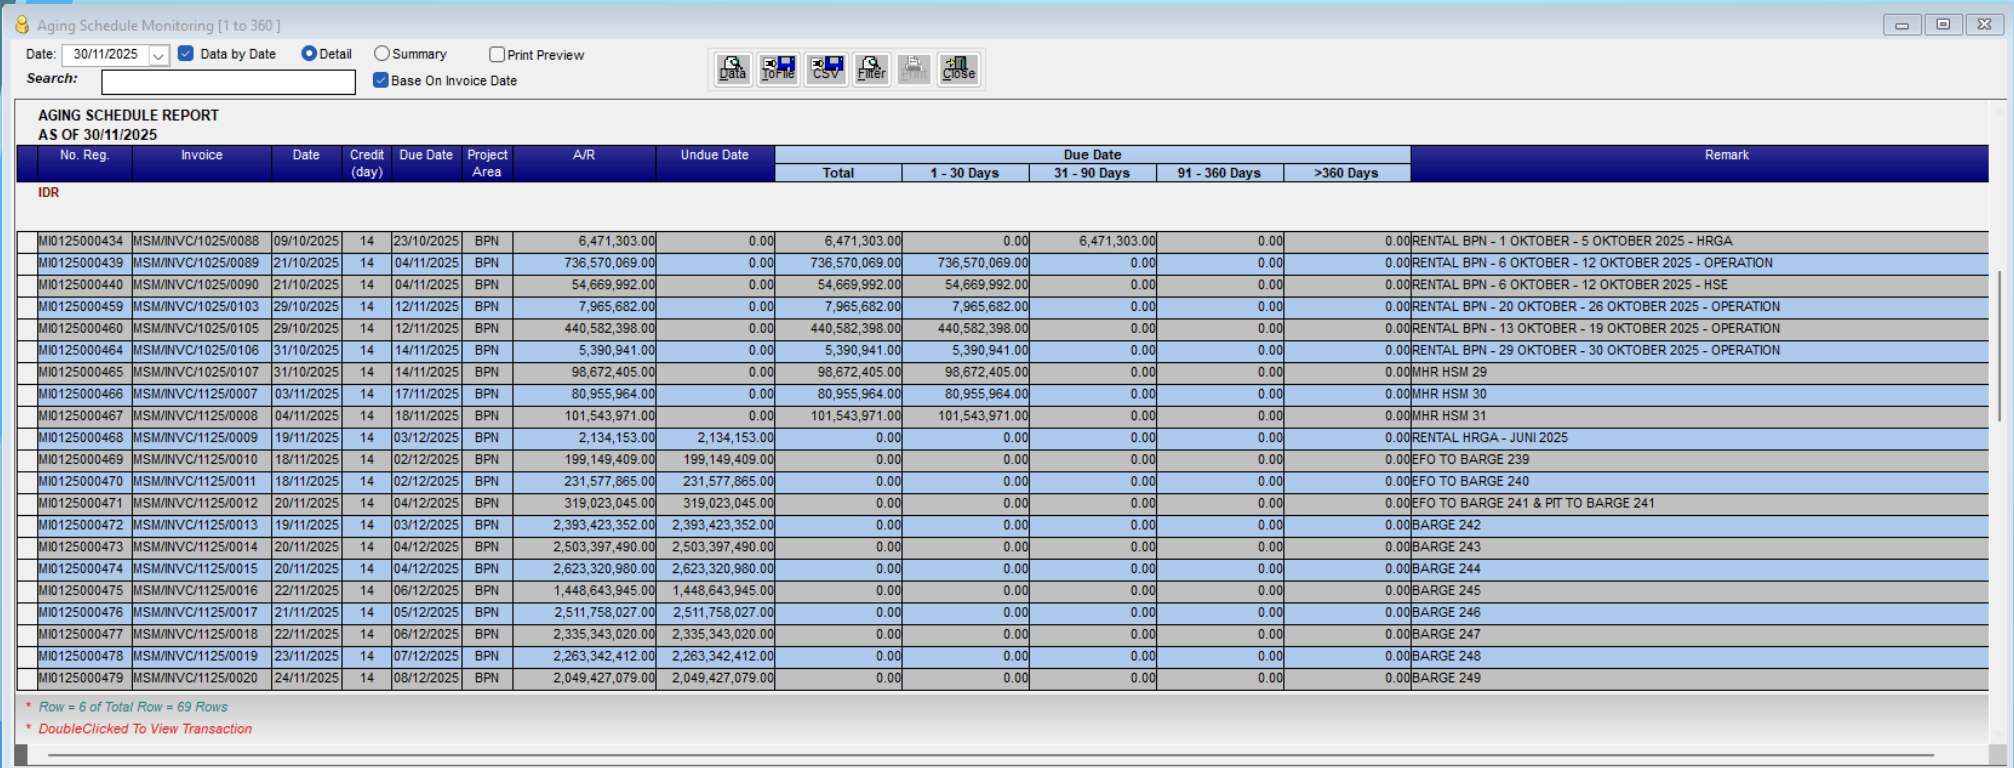Open the Date picker dropdown arrow

(x=158, y=55)
